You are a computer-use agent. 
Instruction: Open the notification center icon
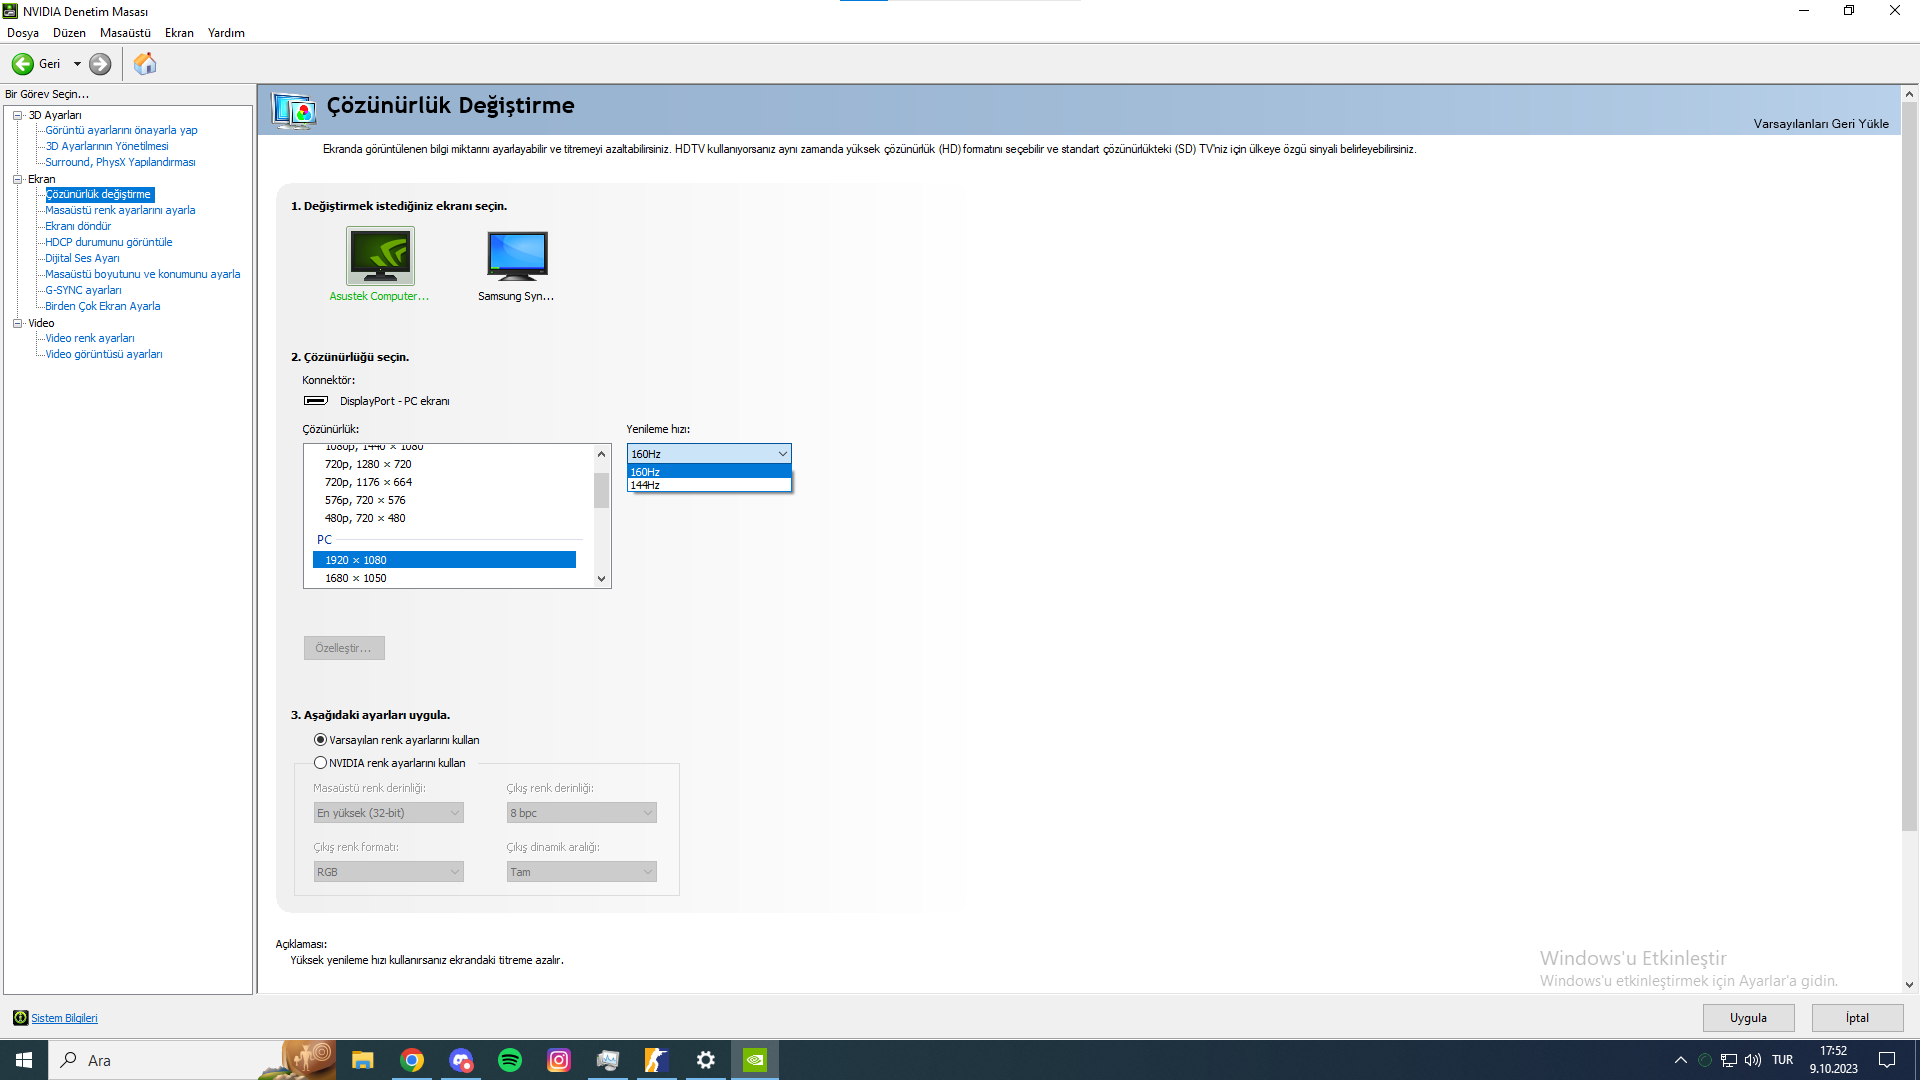tap(1887, 1060)
